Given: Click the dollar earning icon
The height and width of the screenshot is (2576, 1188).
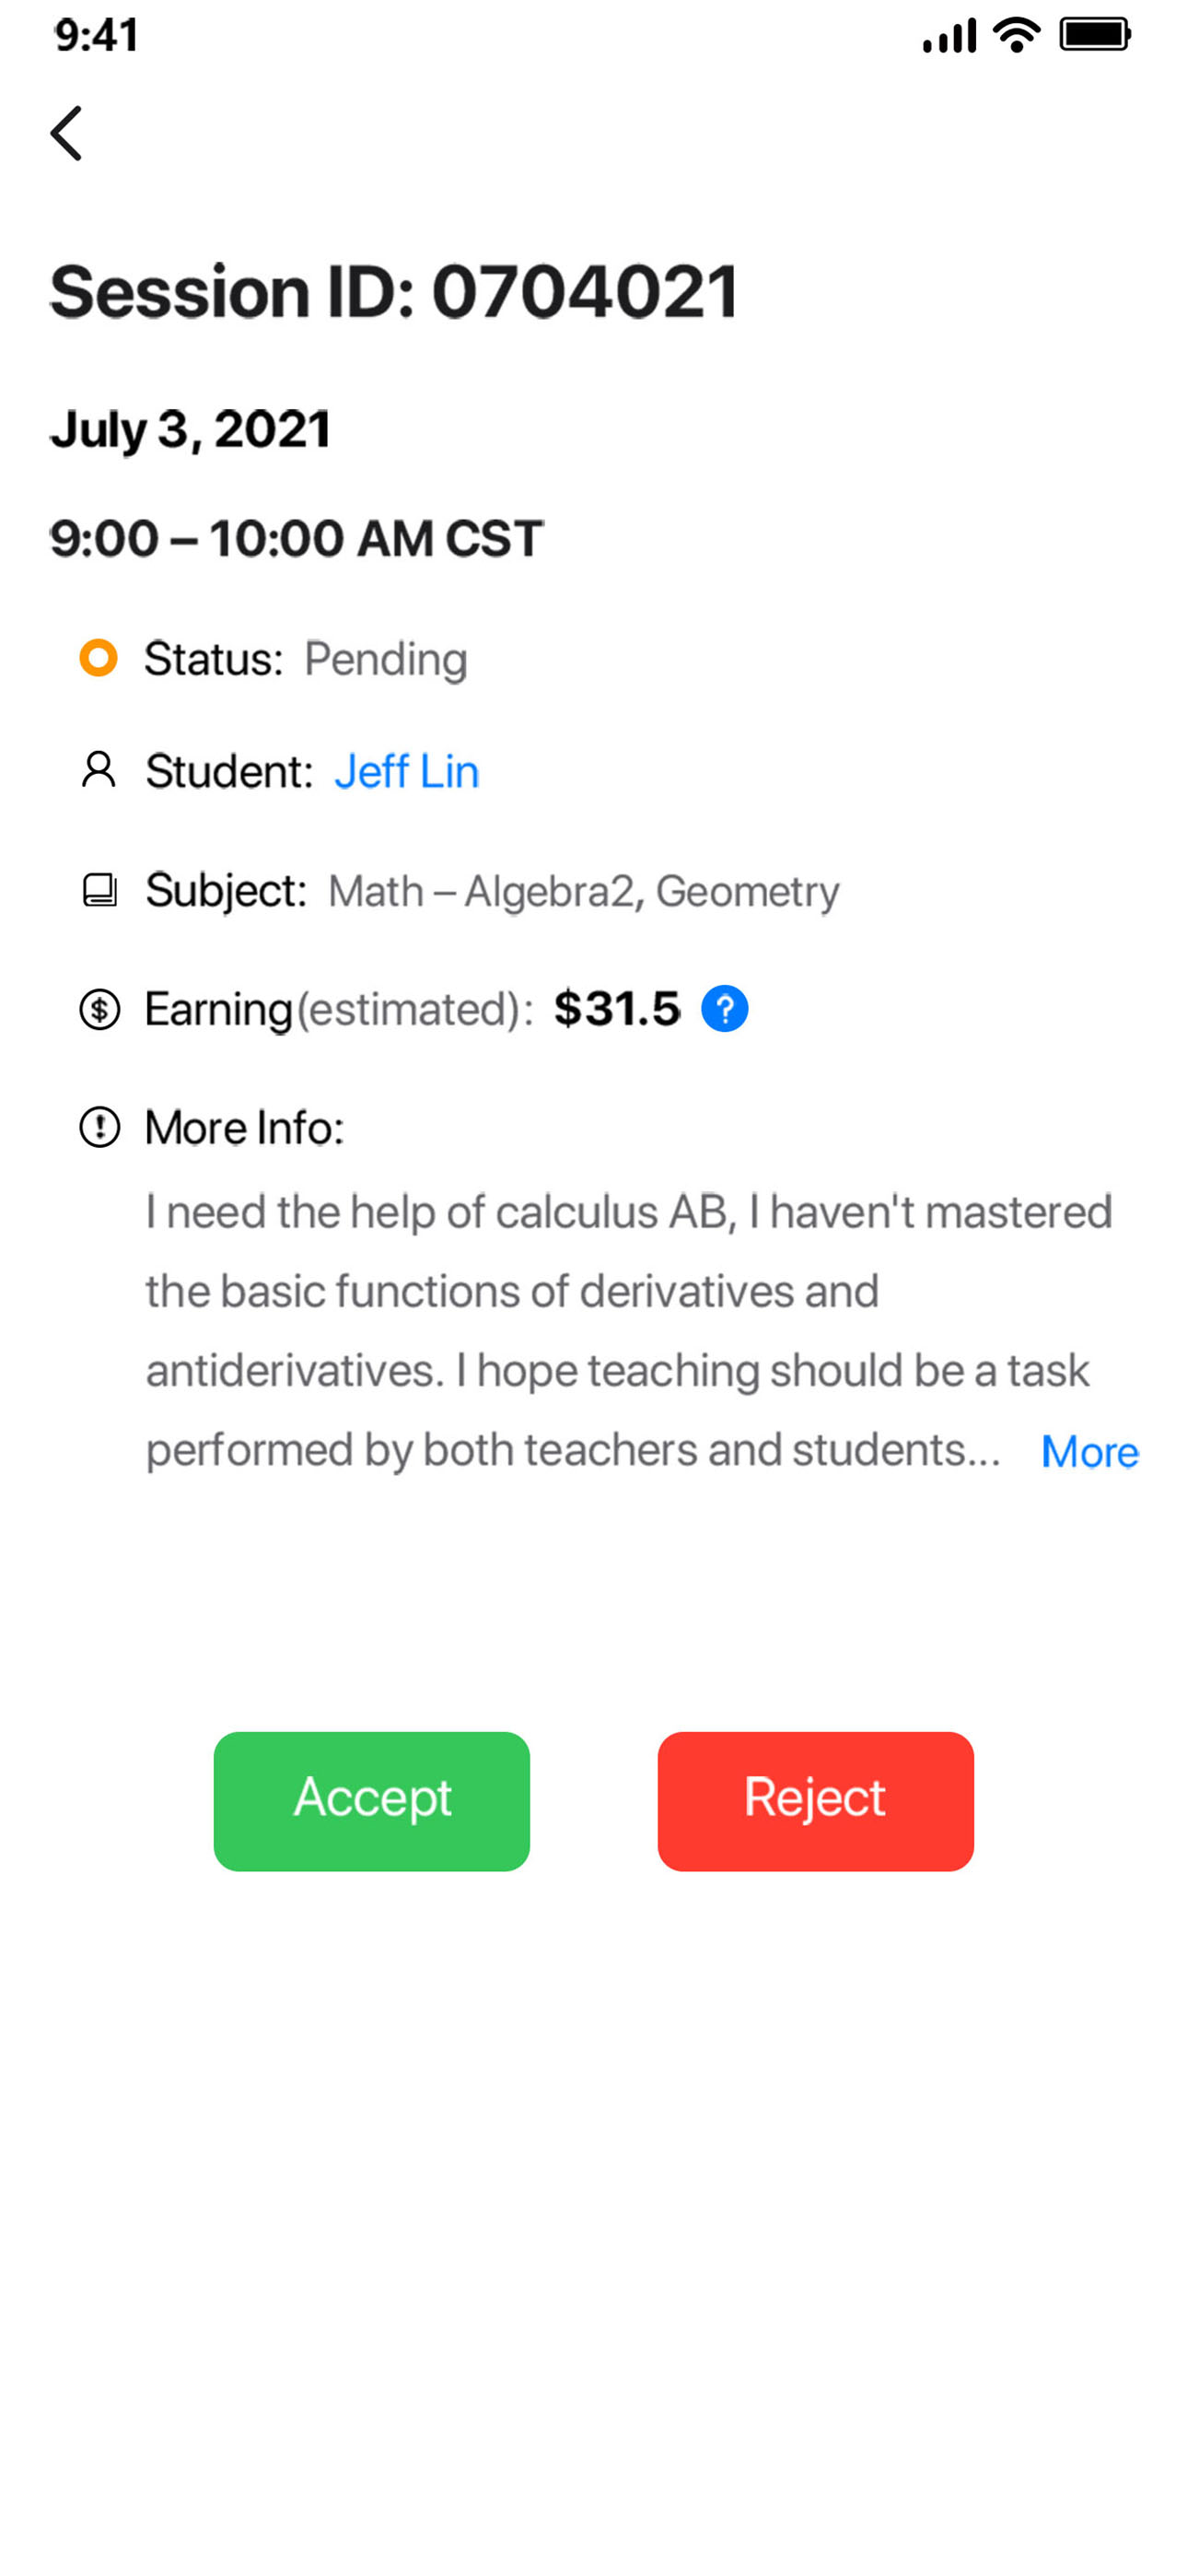Looking at the screenshot, I should click(x=99, y=1008).
